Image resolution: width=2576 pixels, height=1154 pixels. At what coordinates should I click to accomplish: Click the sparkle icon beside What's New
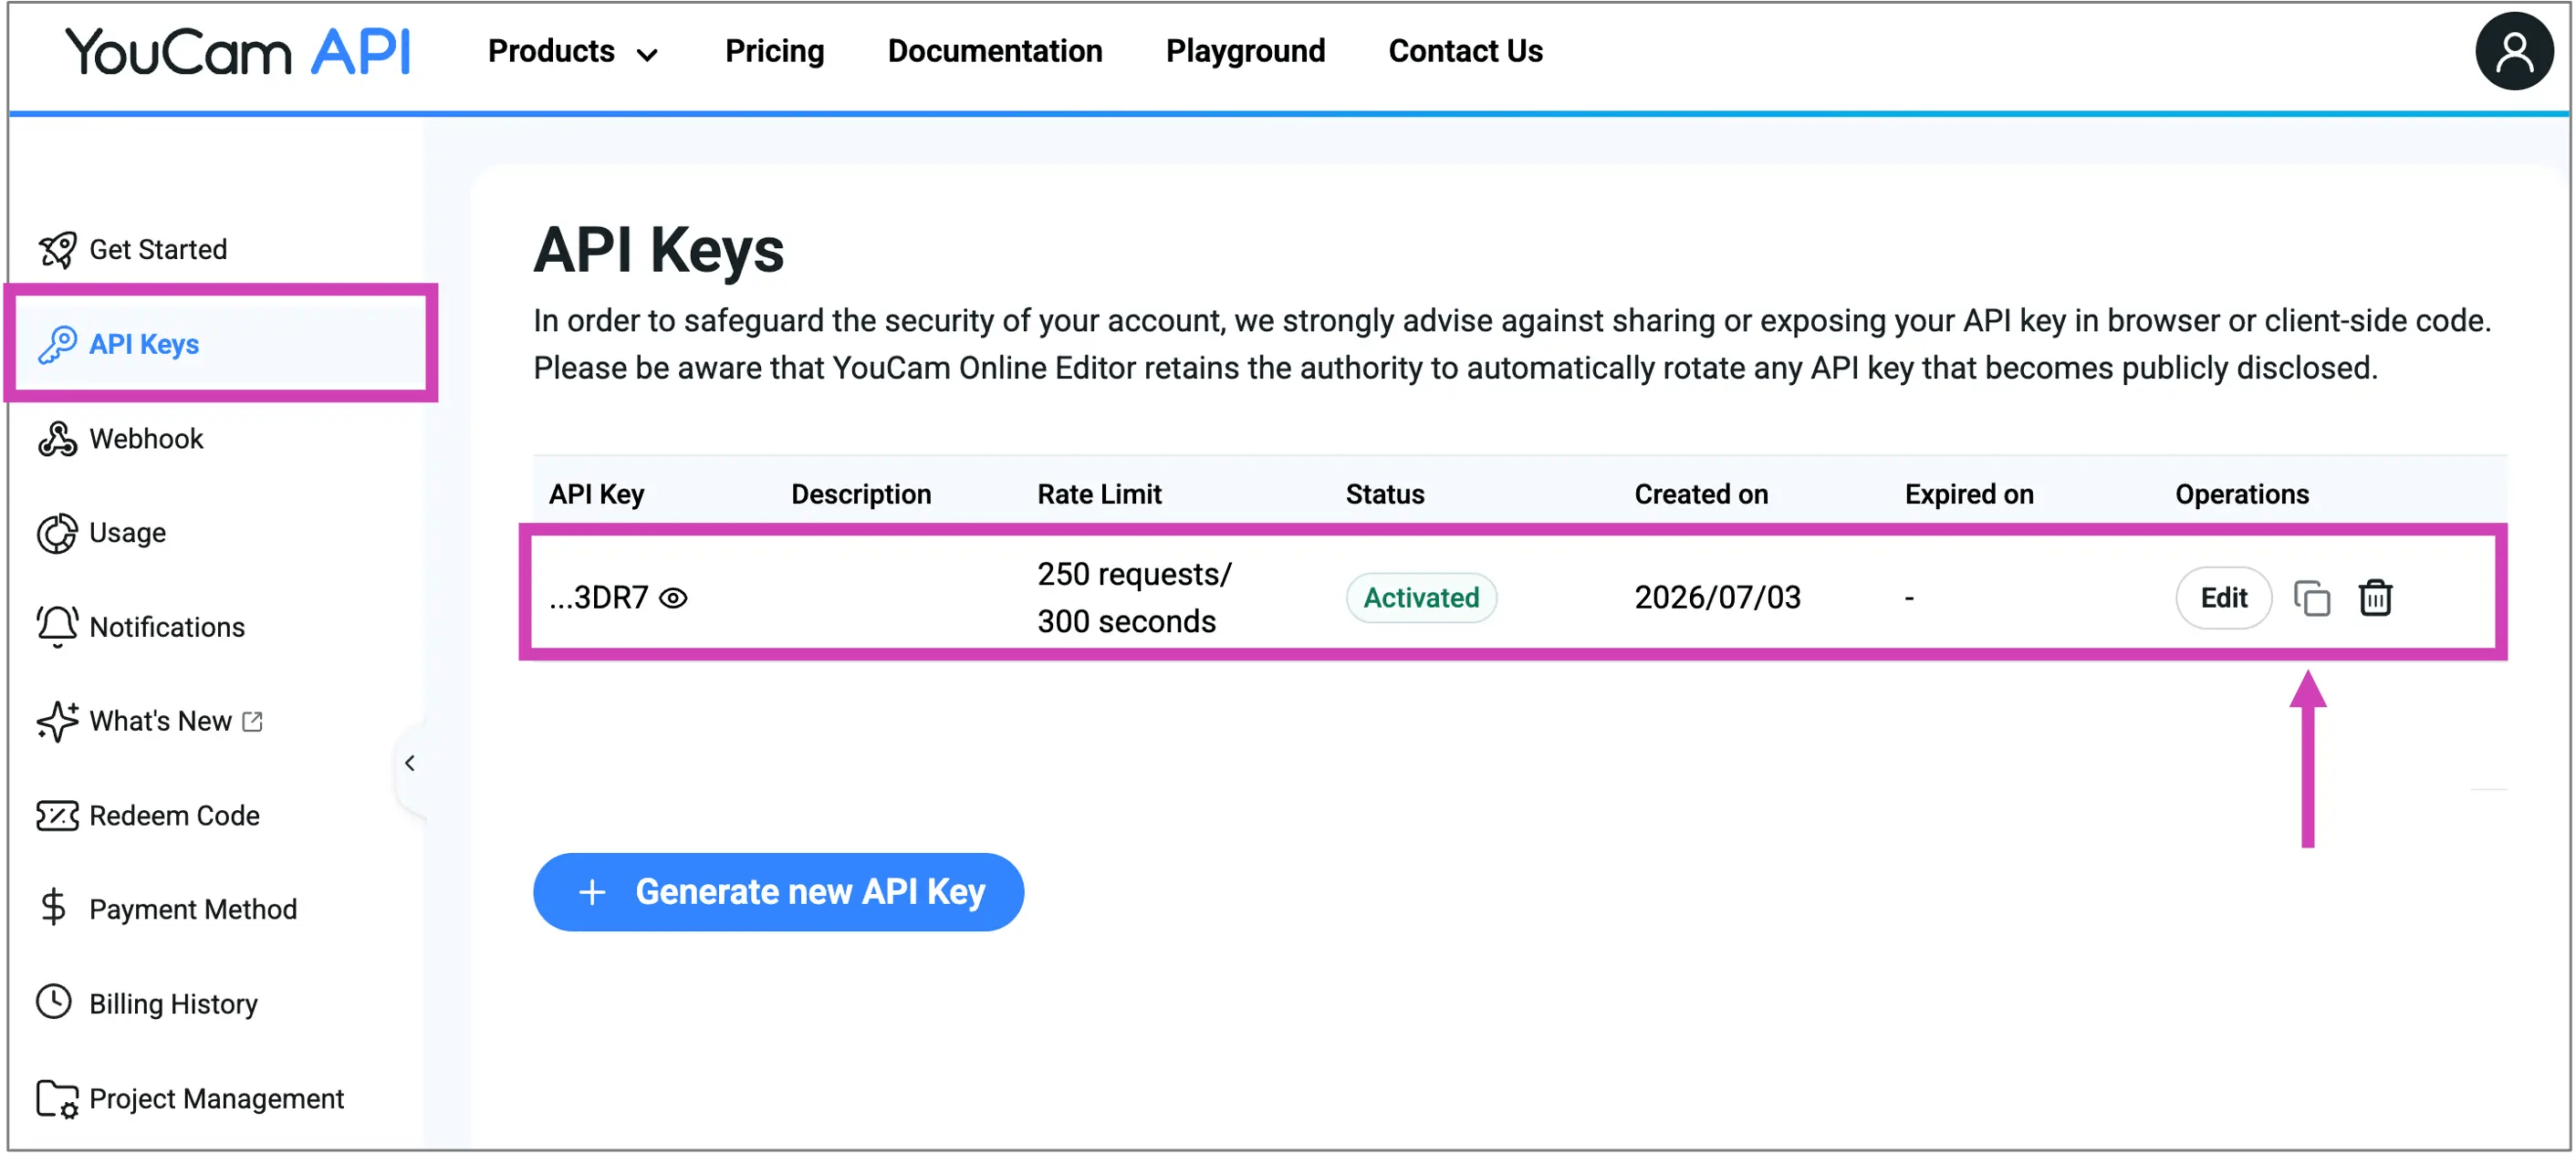click(57, 721)
